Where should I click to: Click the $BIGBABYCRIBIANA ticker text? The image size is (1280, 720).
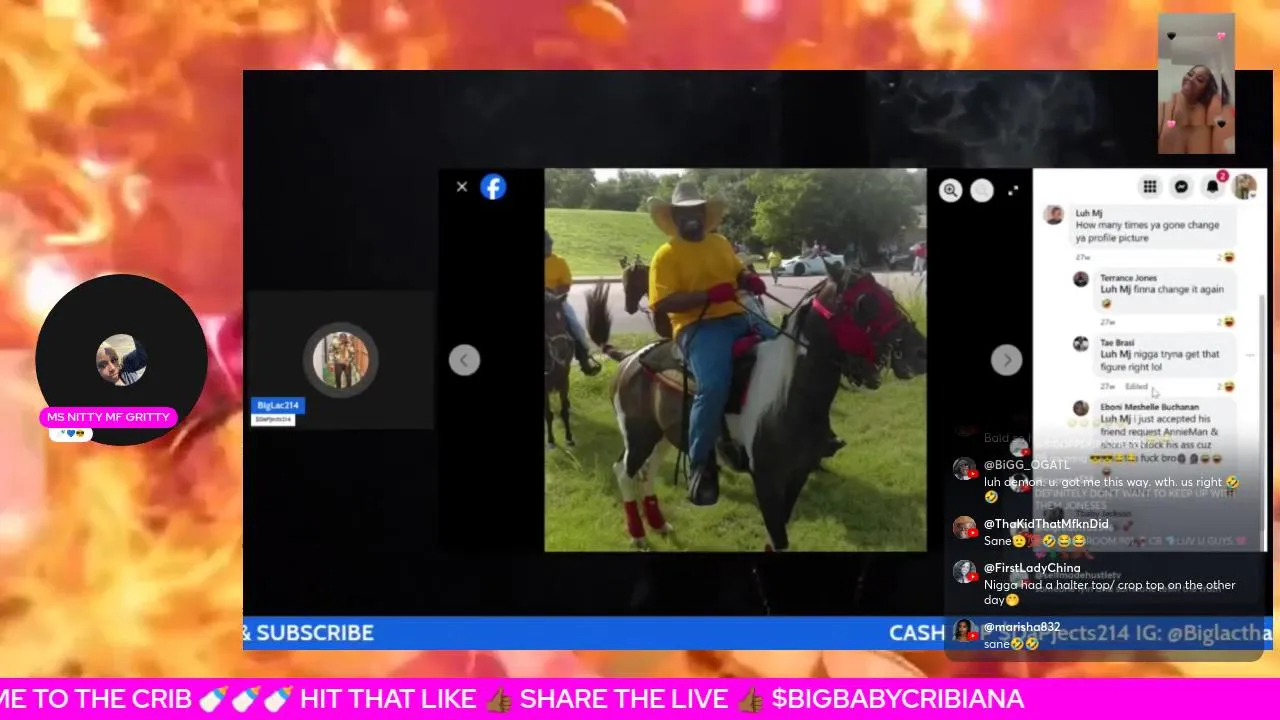coord(898,699)
